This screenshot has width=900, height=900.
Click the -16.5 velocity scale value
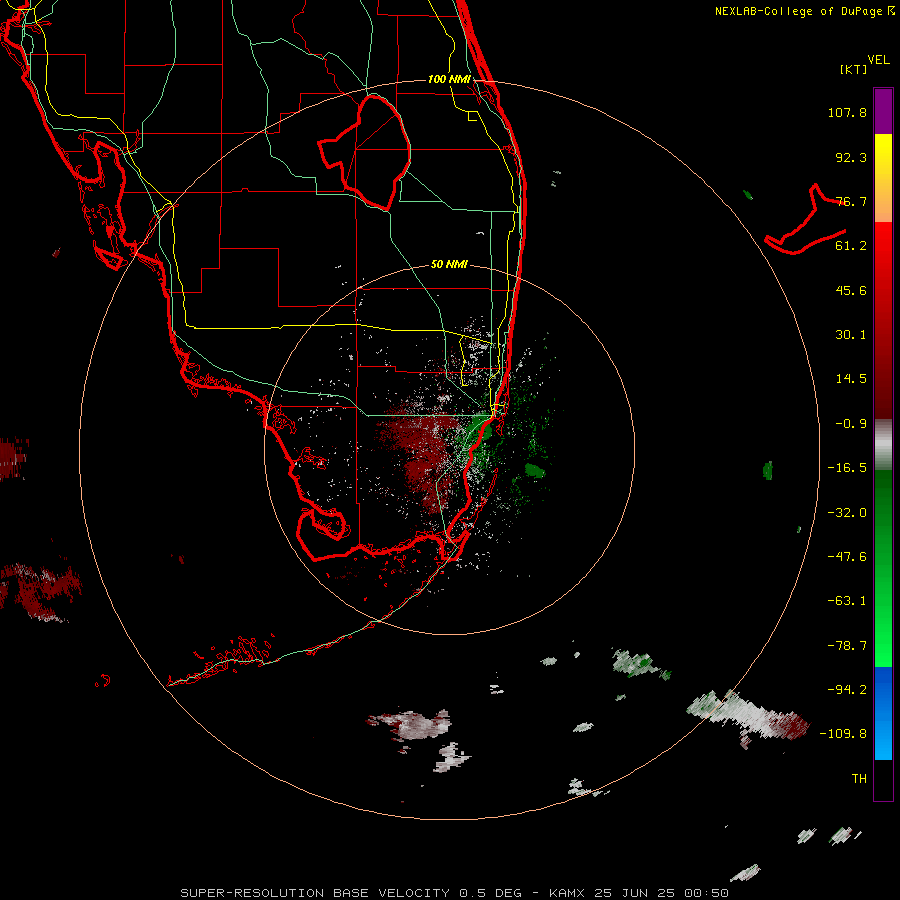[x=847, y=468]
